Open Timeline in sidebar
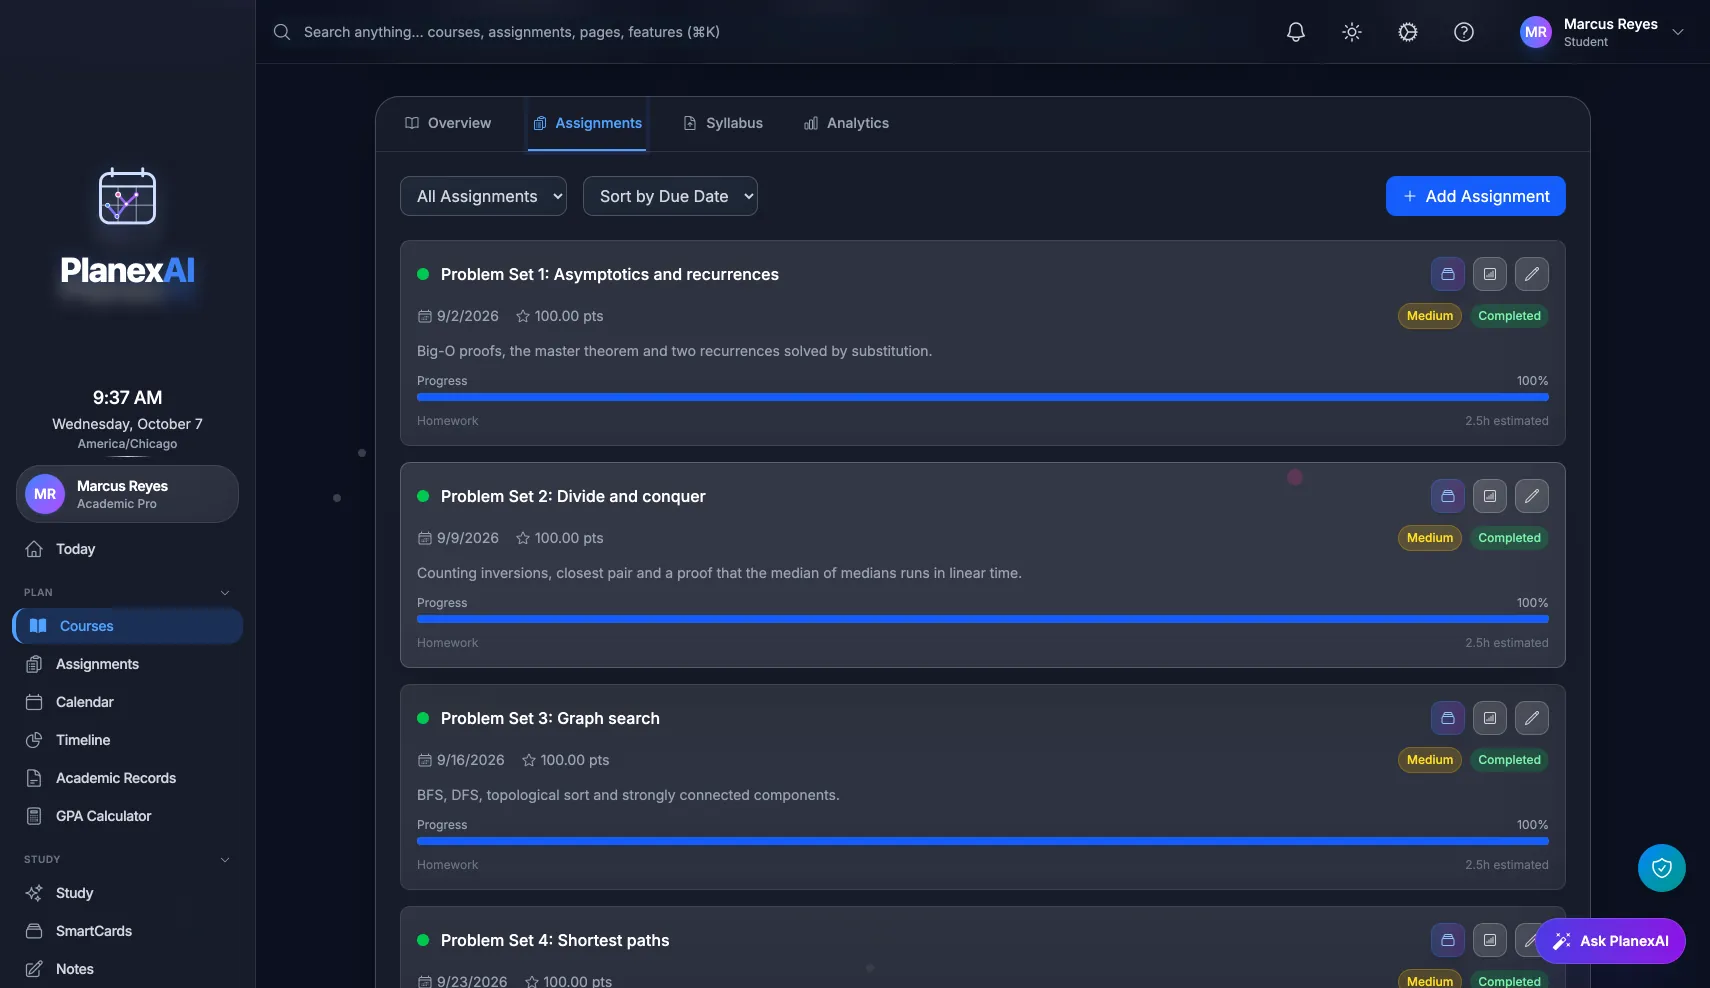This screenshot has width=1710, height=988. (127, 740)
